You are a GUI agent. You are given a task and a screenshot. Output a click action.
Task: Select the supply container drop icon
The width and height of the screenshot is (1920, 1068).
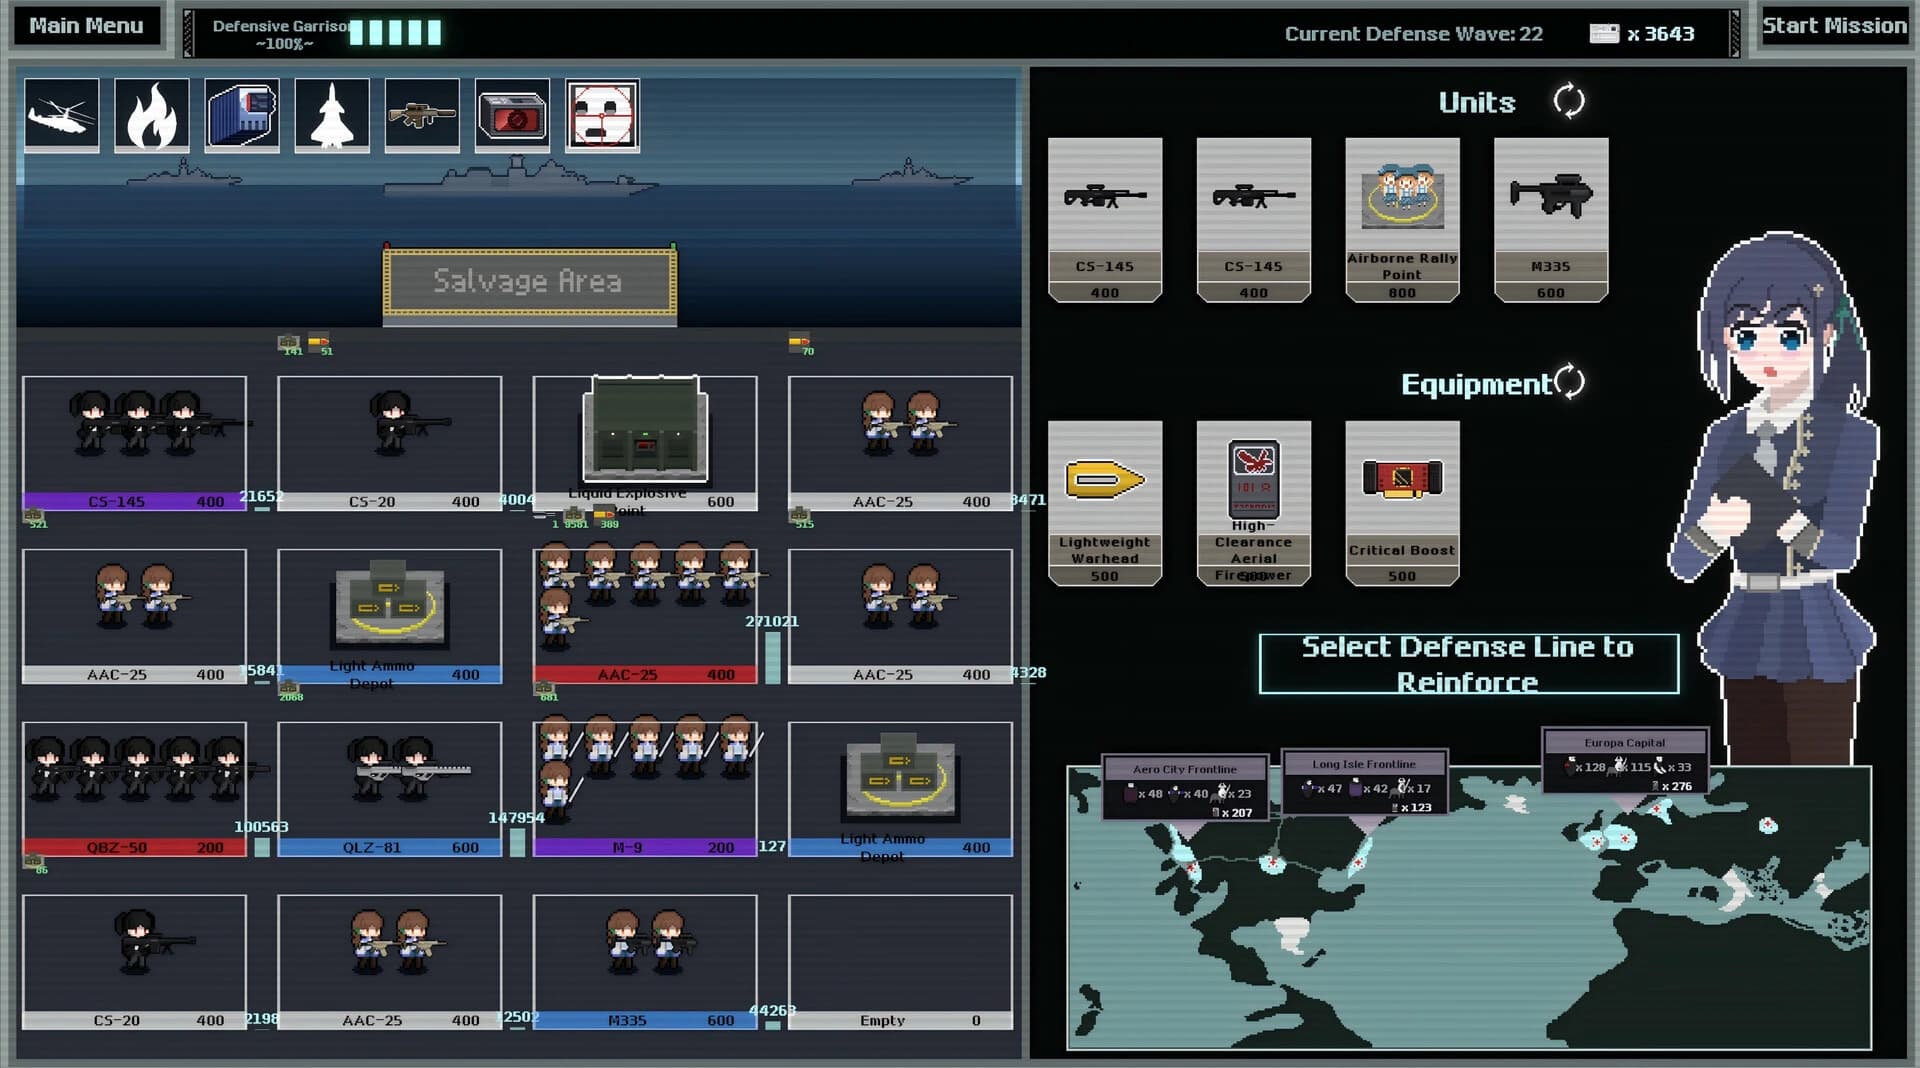(x=241, y=115)
